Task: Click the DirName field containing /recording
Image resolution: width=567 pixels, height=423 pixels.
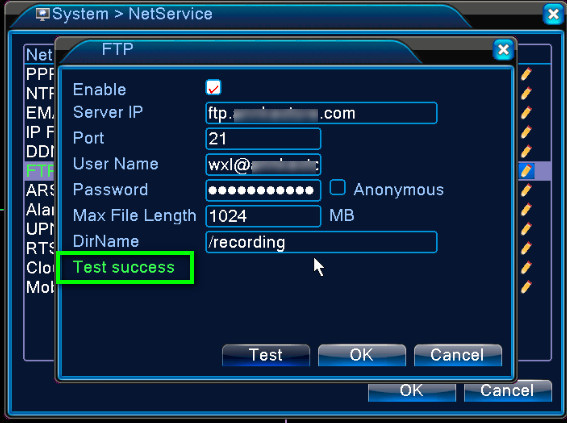Action: (321, 242)
